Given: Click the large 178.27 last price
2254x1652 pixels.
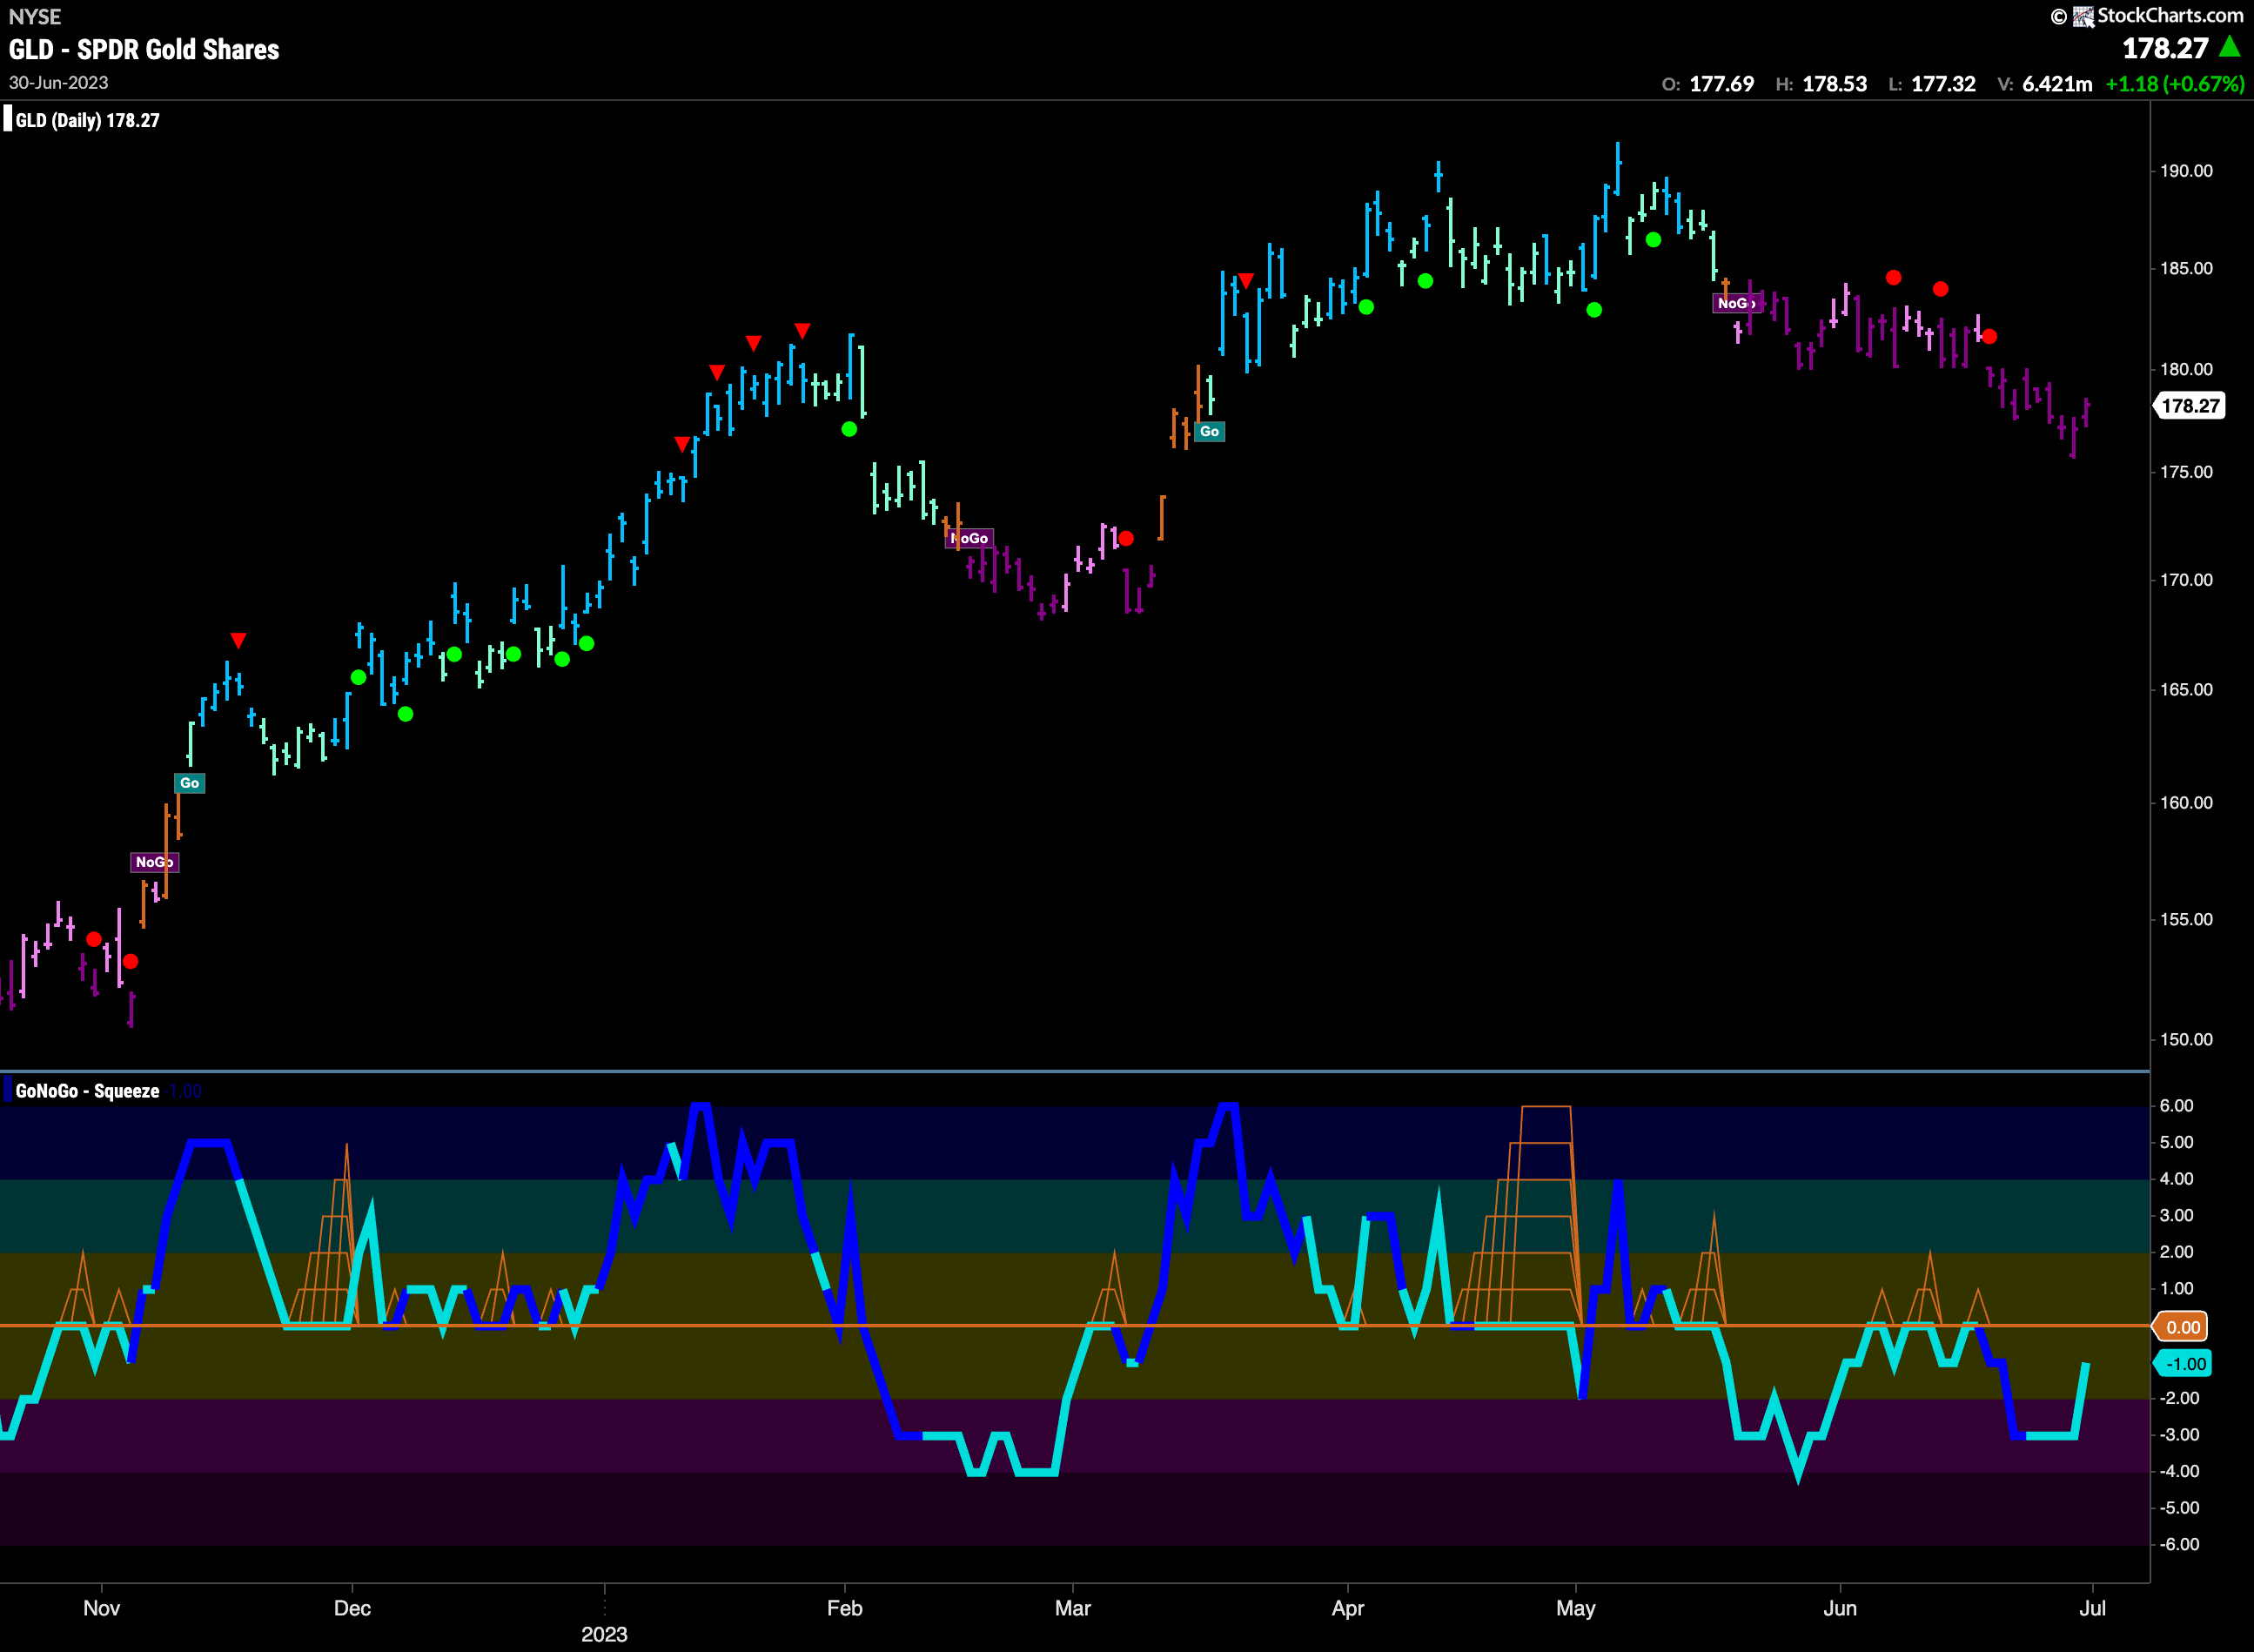Looking at the screenshot, I should [x=2166, y=48].
